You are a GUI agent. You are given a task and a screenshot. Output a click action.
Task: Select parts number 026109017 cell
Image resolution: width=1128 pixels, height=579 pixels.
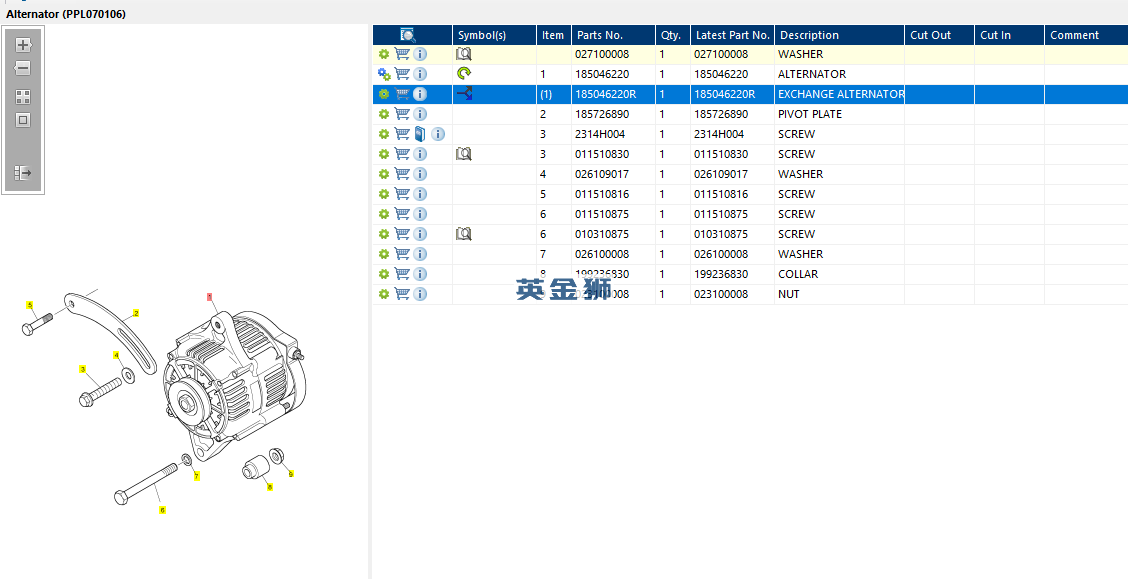coord(613,174)
